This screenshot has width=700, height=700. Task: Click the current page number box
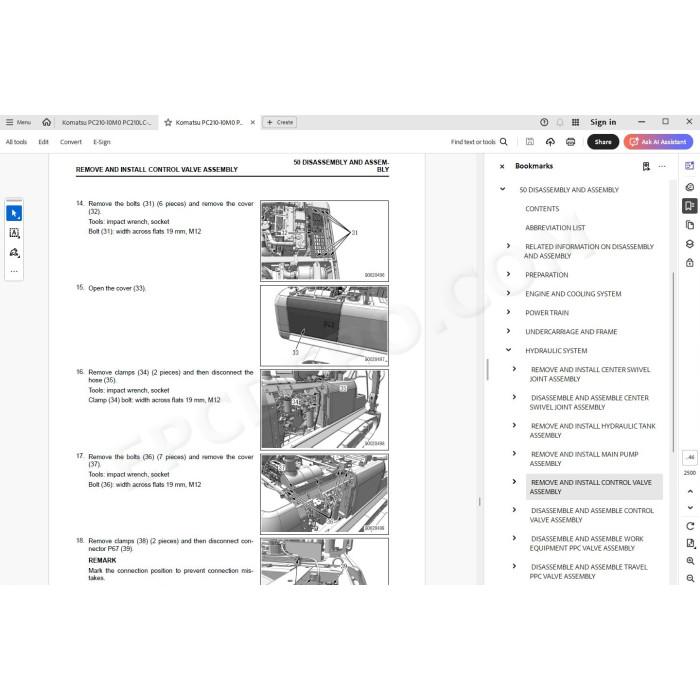[x=690, y=458]
